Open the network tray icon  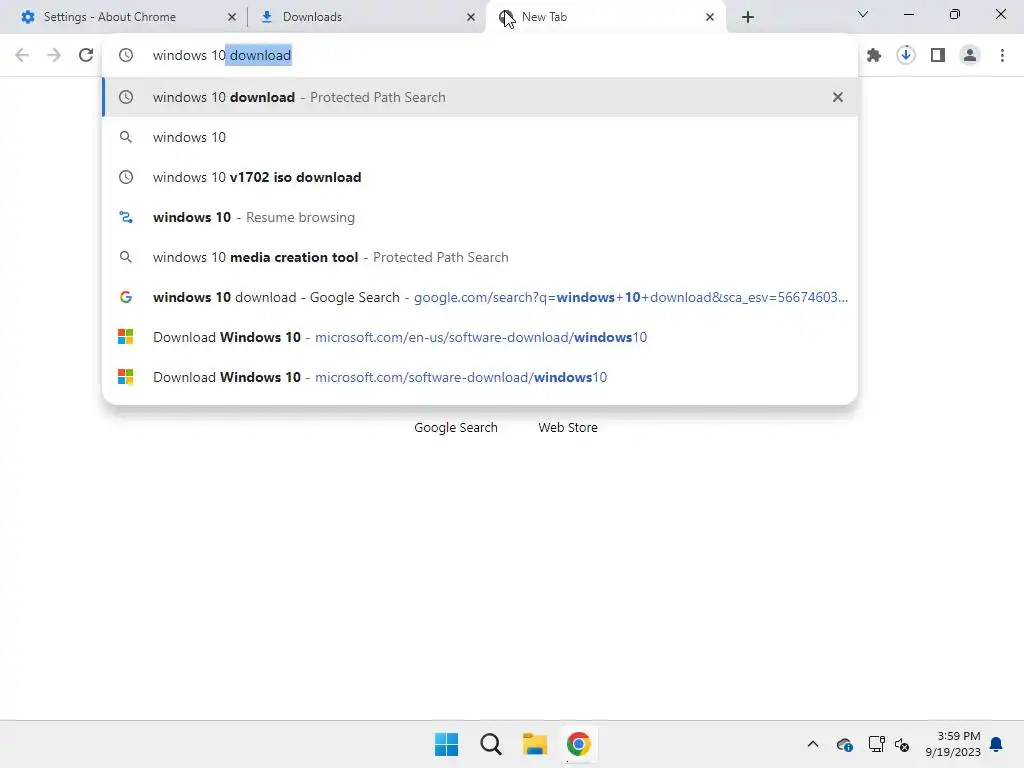[876, 744]
